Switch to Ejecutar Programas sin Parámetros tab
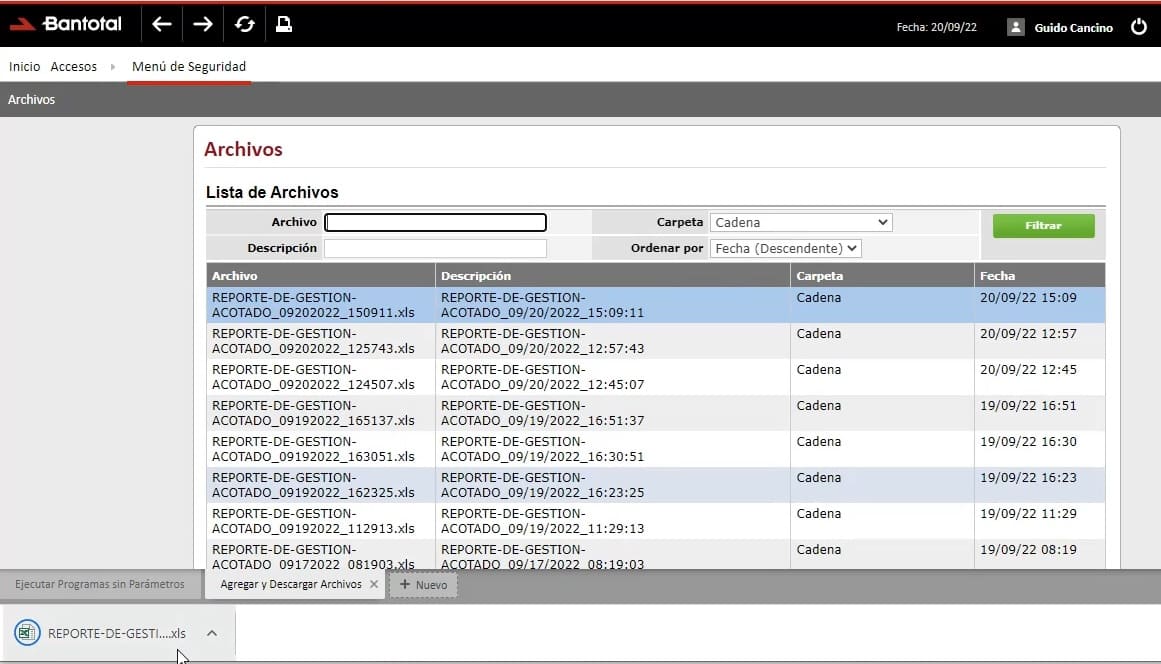This screenshot has width=1161, height=664. pyautogui.click(x=98, y=584)
